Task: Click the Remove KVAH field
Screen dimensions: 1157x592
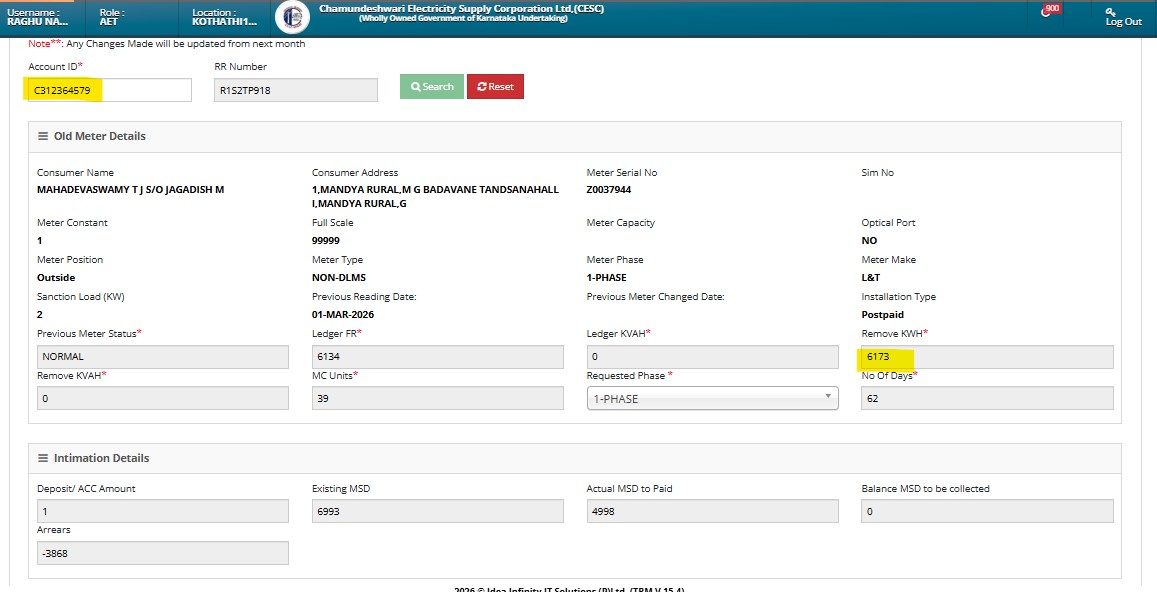Action: [162, 398]
